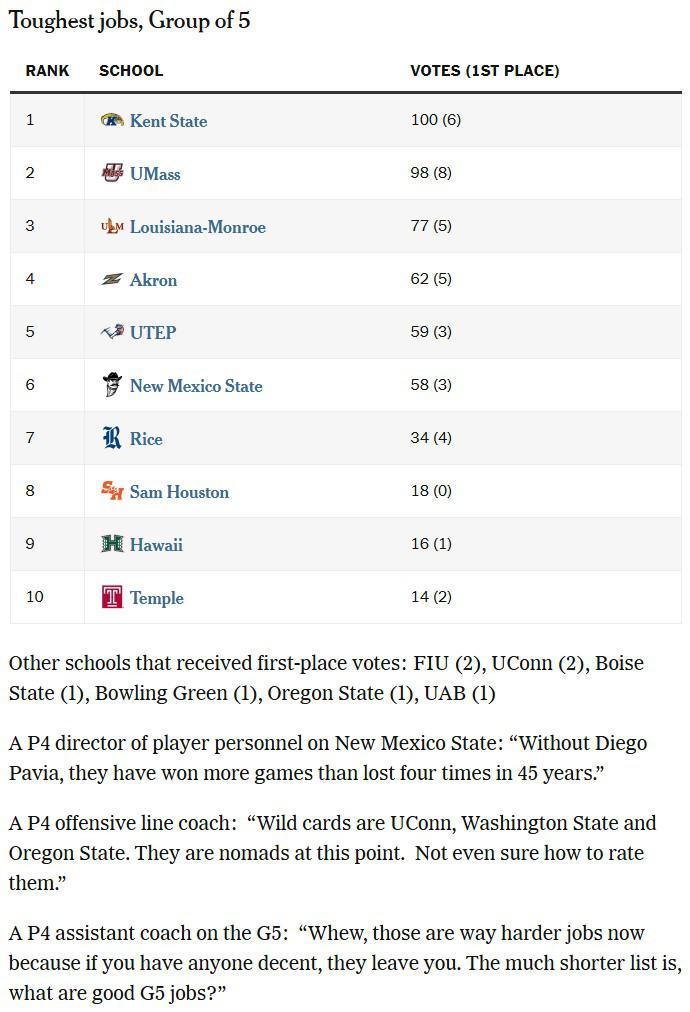Open the Sam Houston link
Screen dimensions: 690x1012
pyautogui.click(x=179, y=492)
